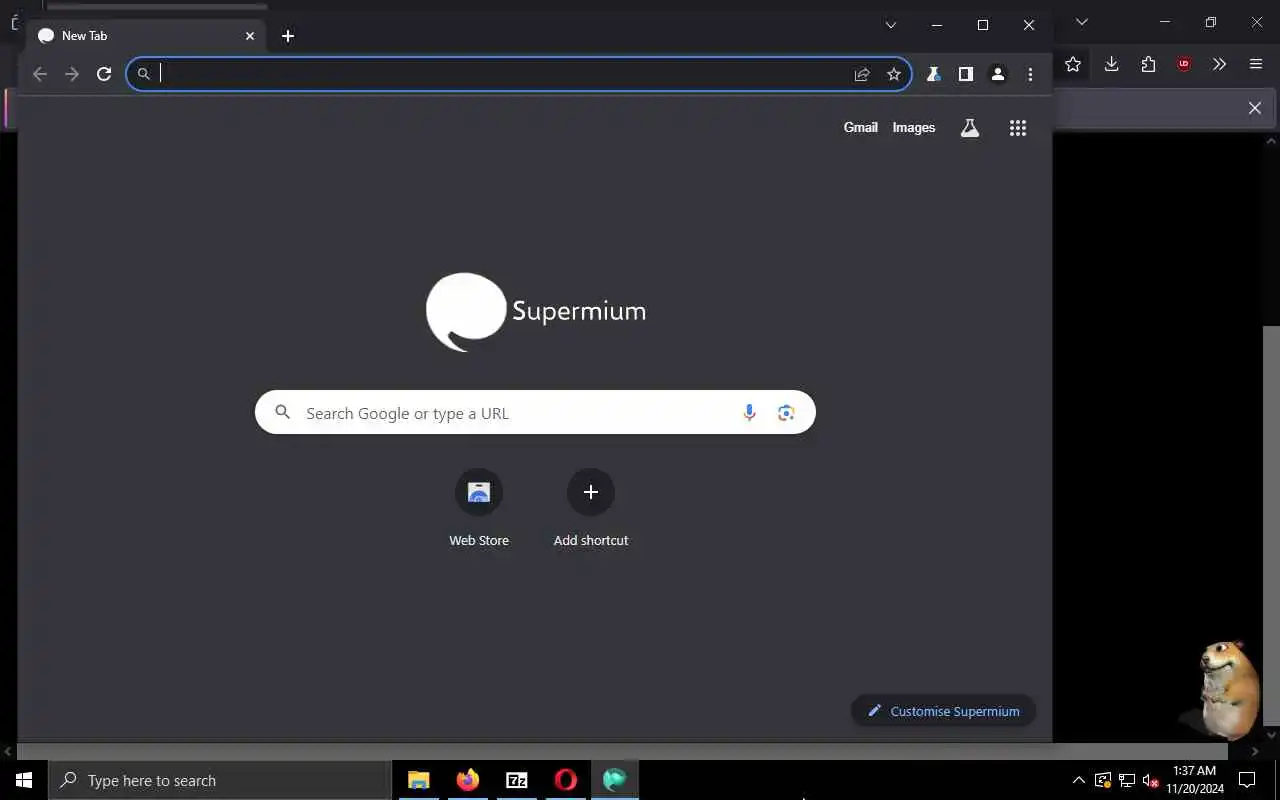
Task: Click the star bookmark icon in the background browser
Action: [1073, 64]
